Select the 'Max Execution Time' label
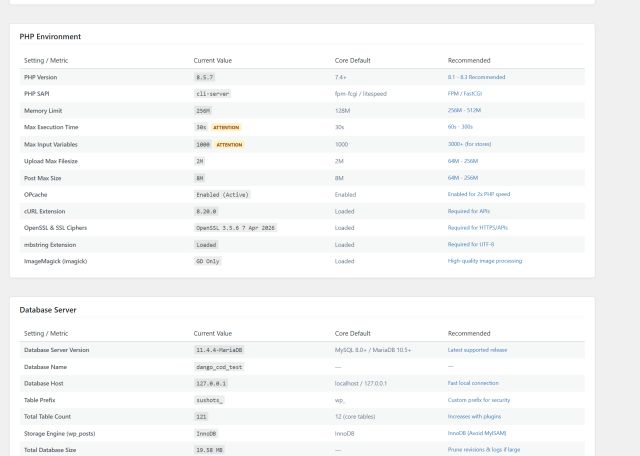The width and height of the screenshot is (640, 456). [51, 127]
